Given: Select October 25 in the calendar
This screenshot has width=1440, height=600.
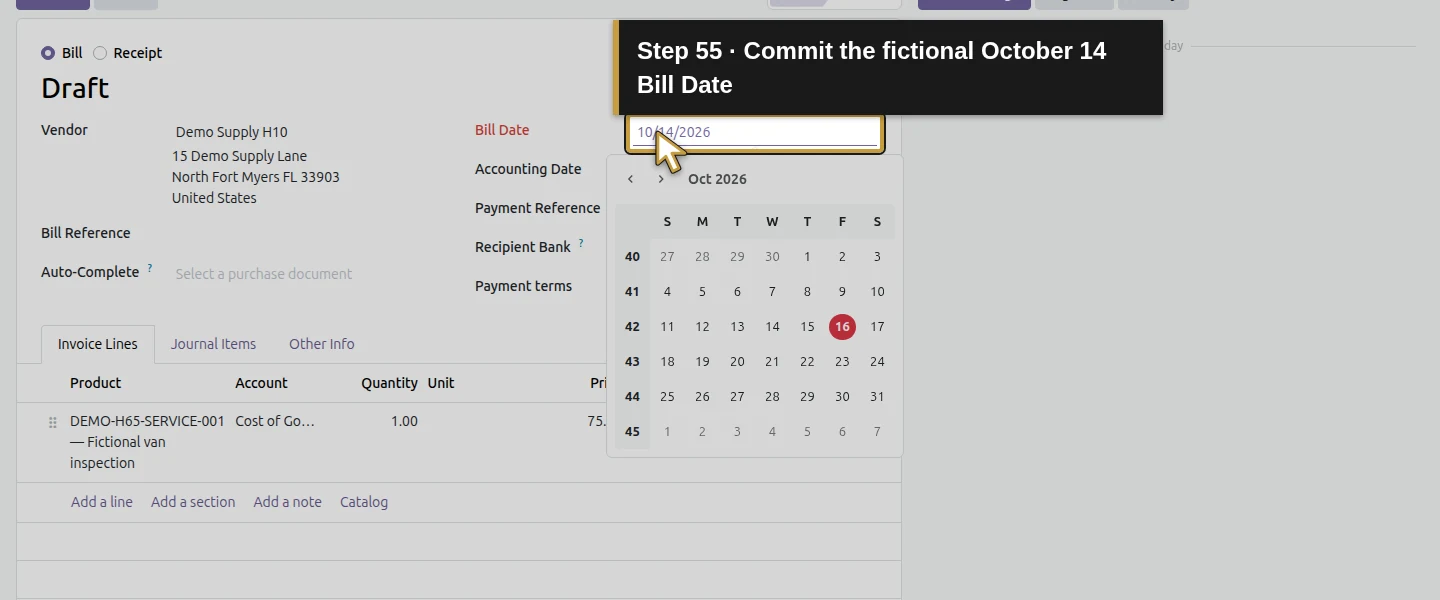Looking at the screenshot, I should tap(667, 397).
